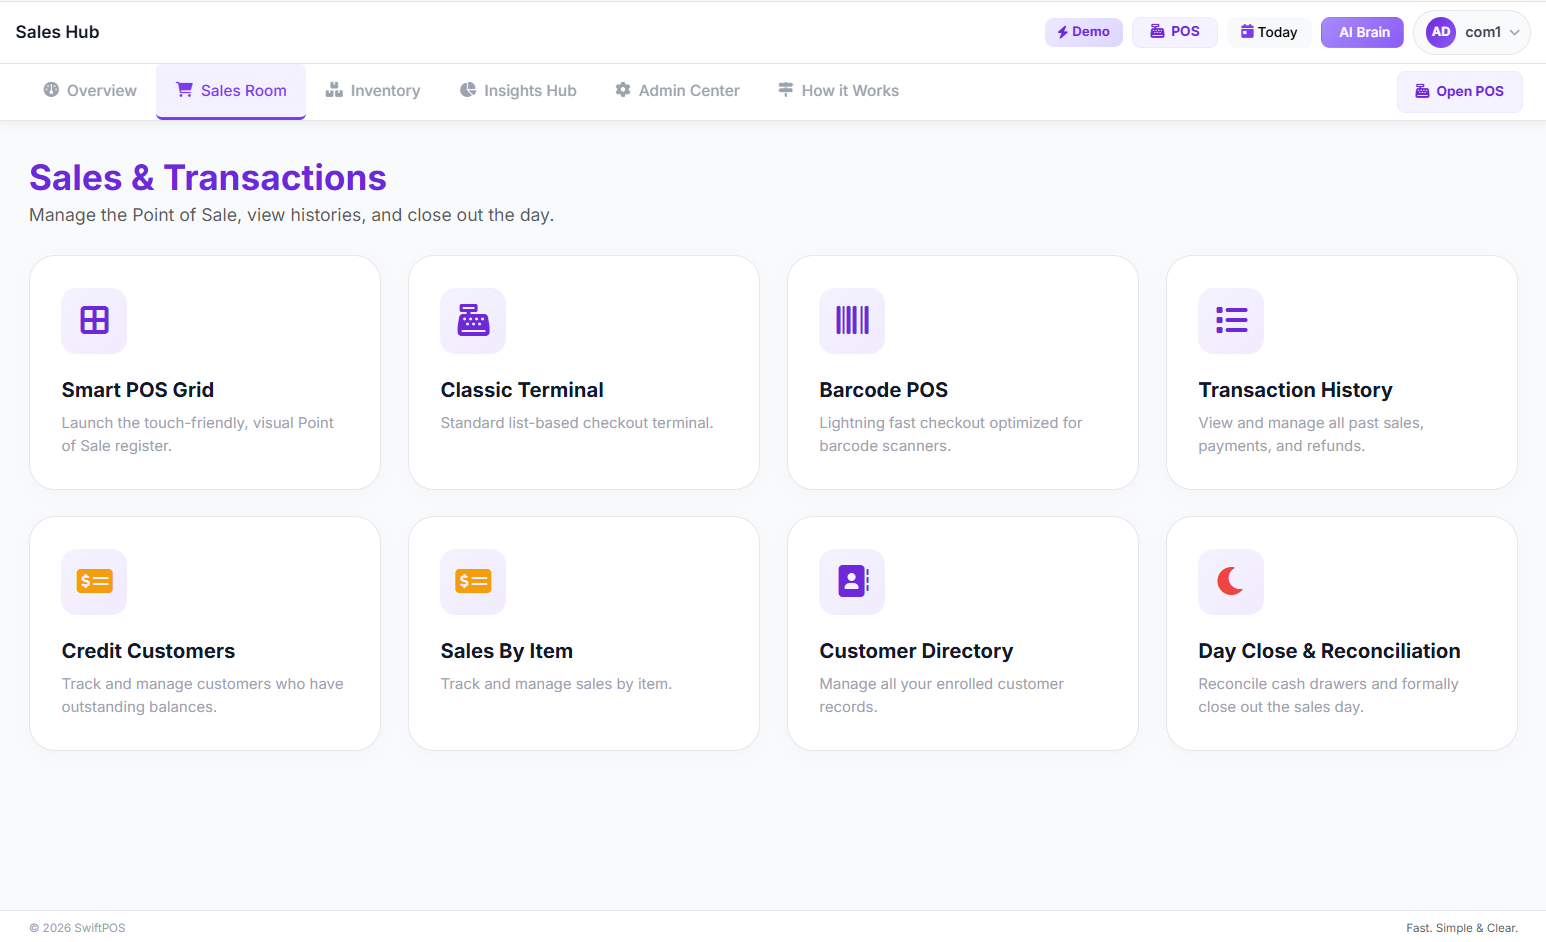
Task: Click the Barcode POS barcode icon
Action: click(852, 320)
